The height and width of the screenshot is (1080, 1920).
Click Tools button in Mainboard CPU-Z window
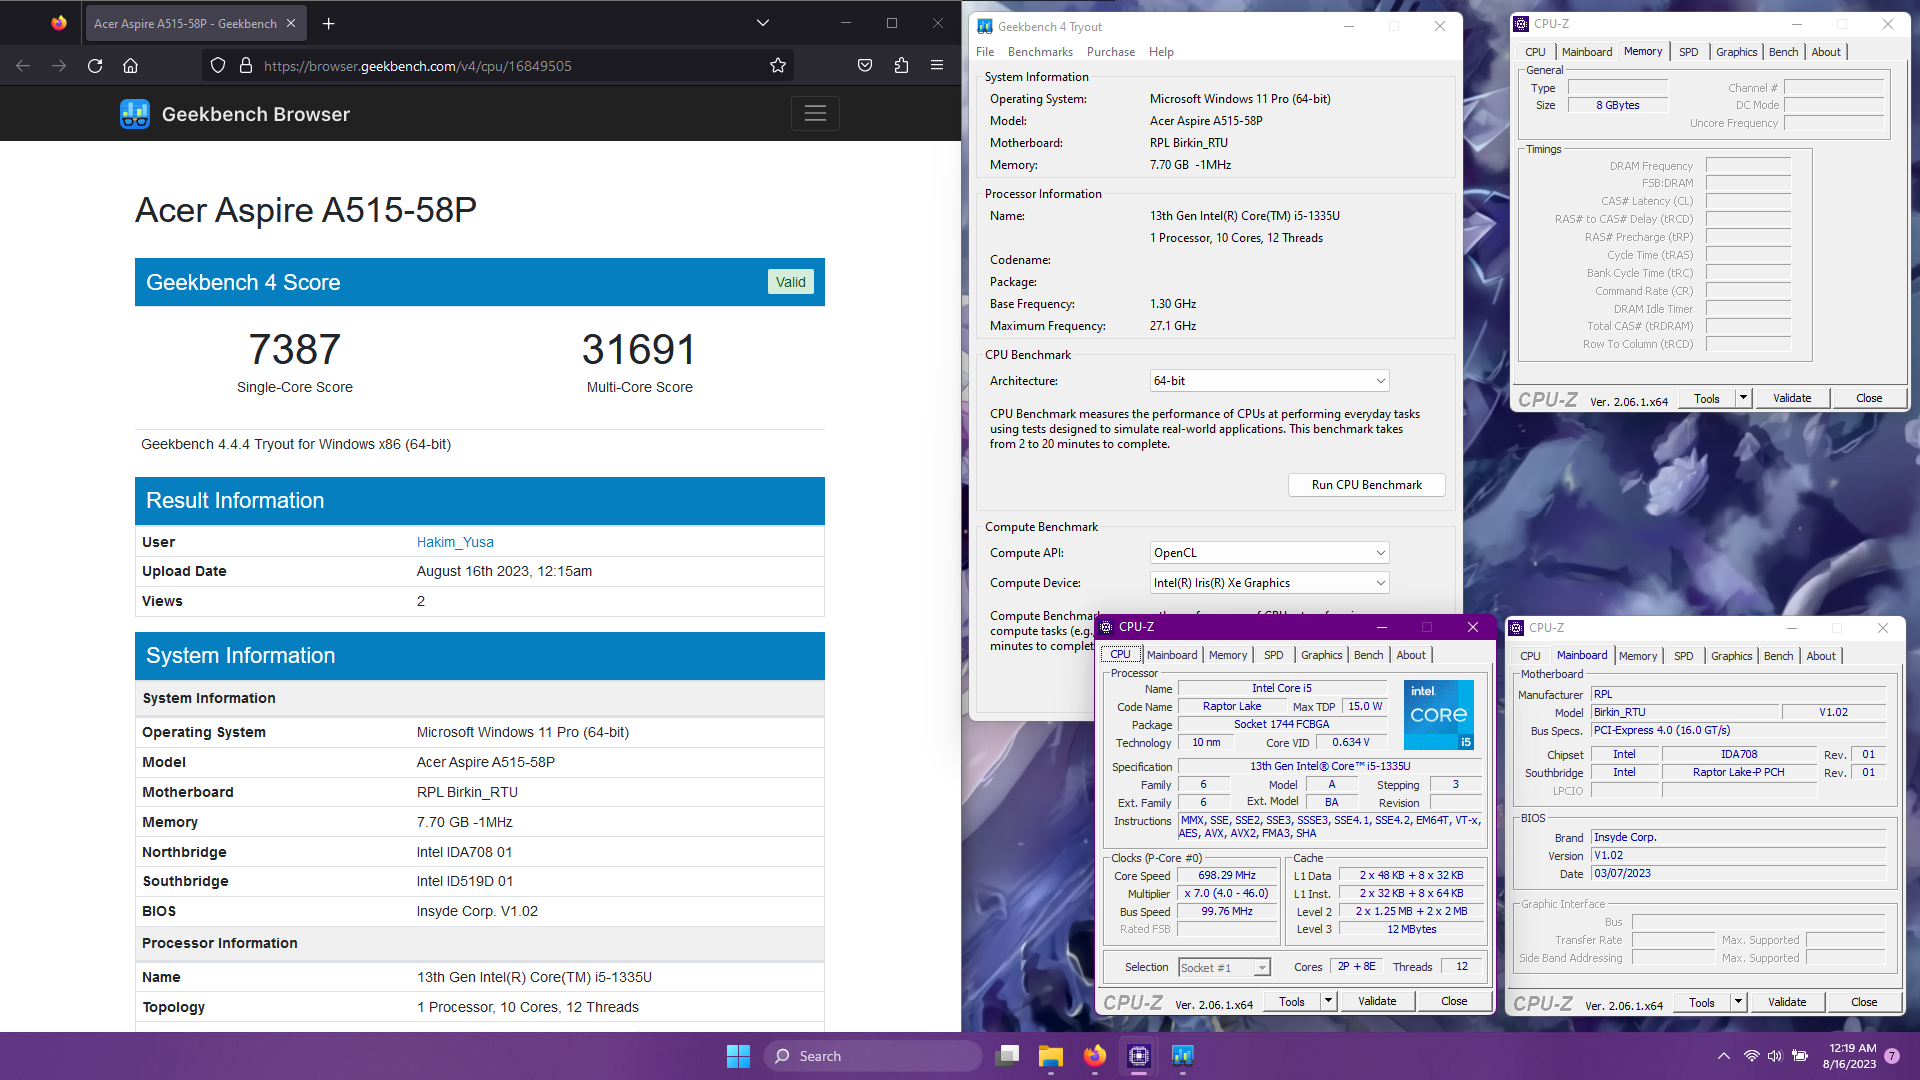pos(1702,1002)
